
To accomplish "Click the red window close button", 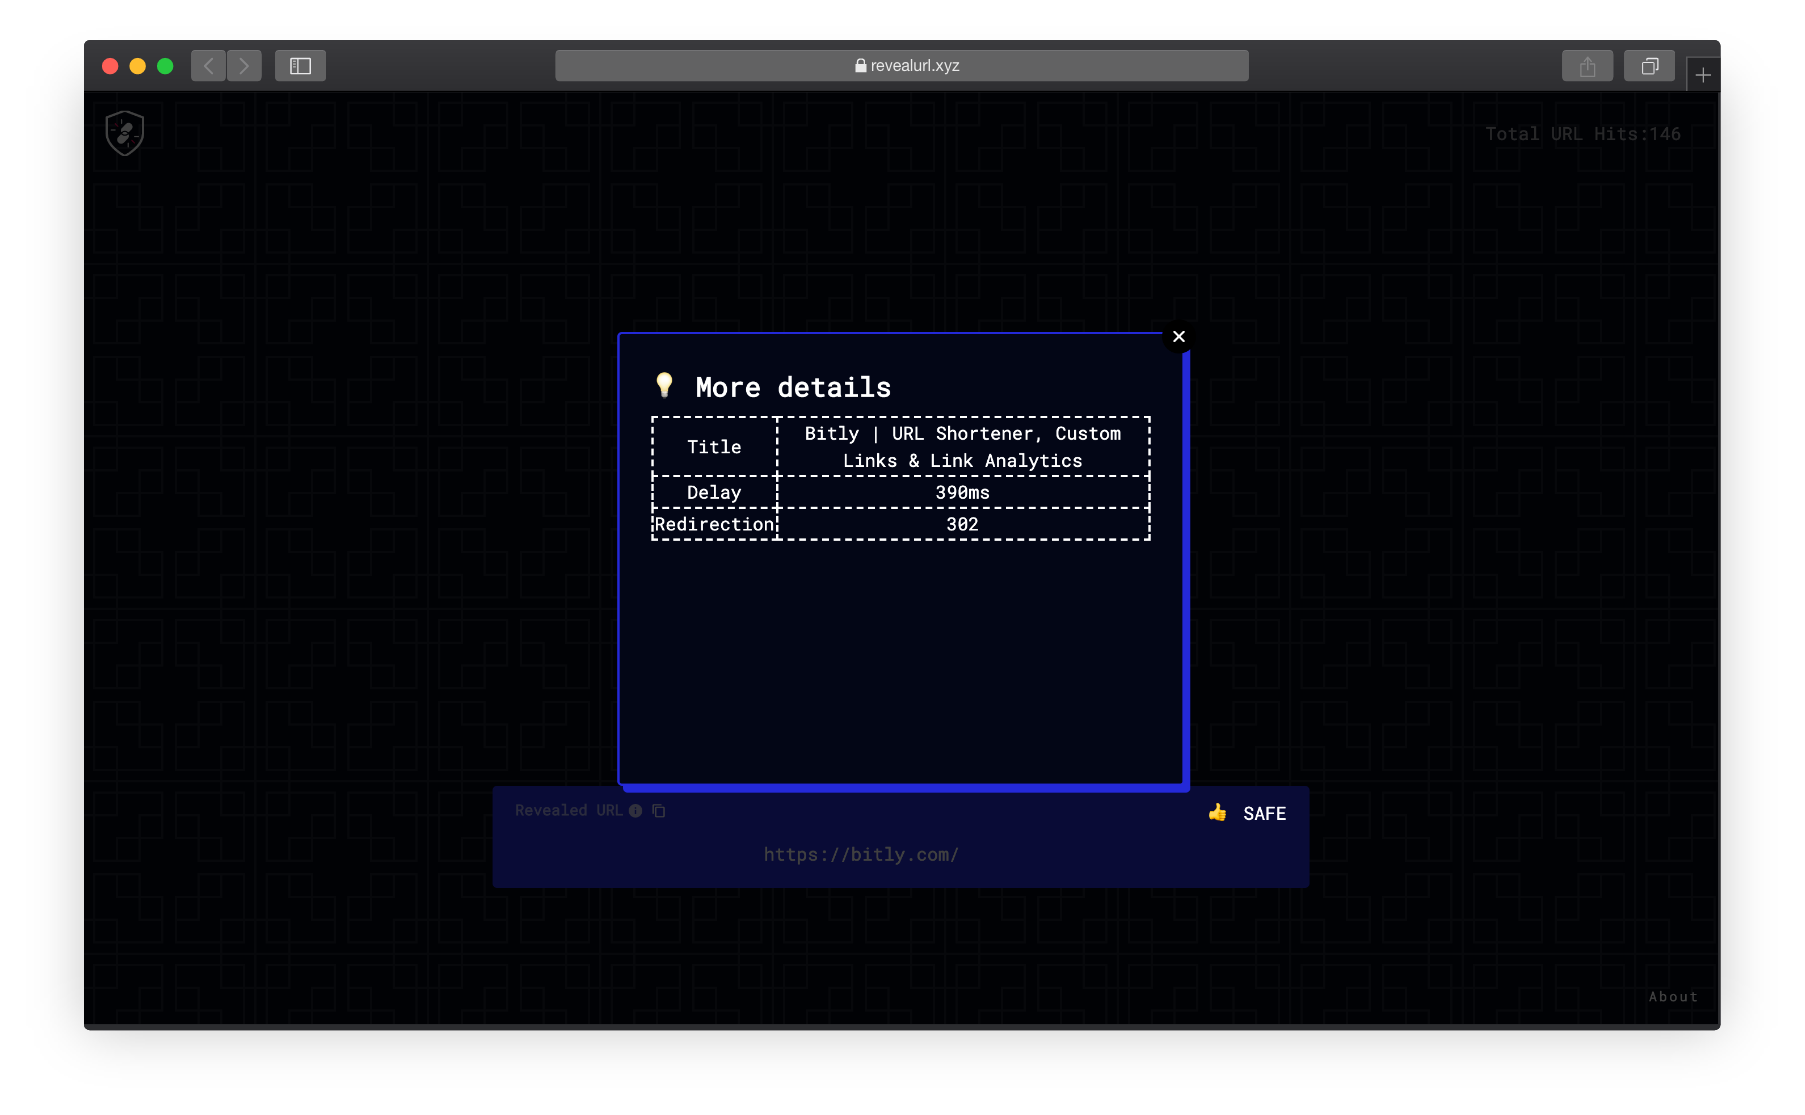I will pyautogui.click(x=110, y=66).
